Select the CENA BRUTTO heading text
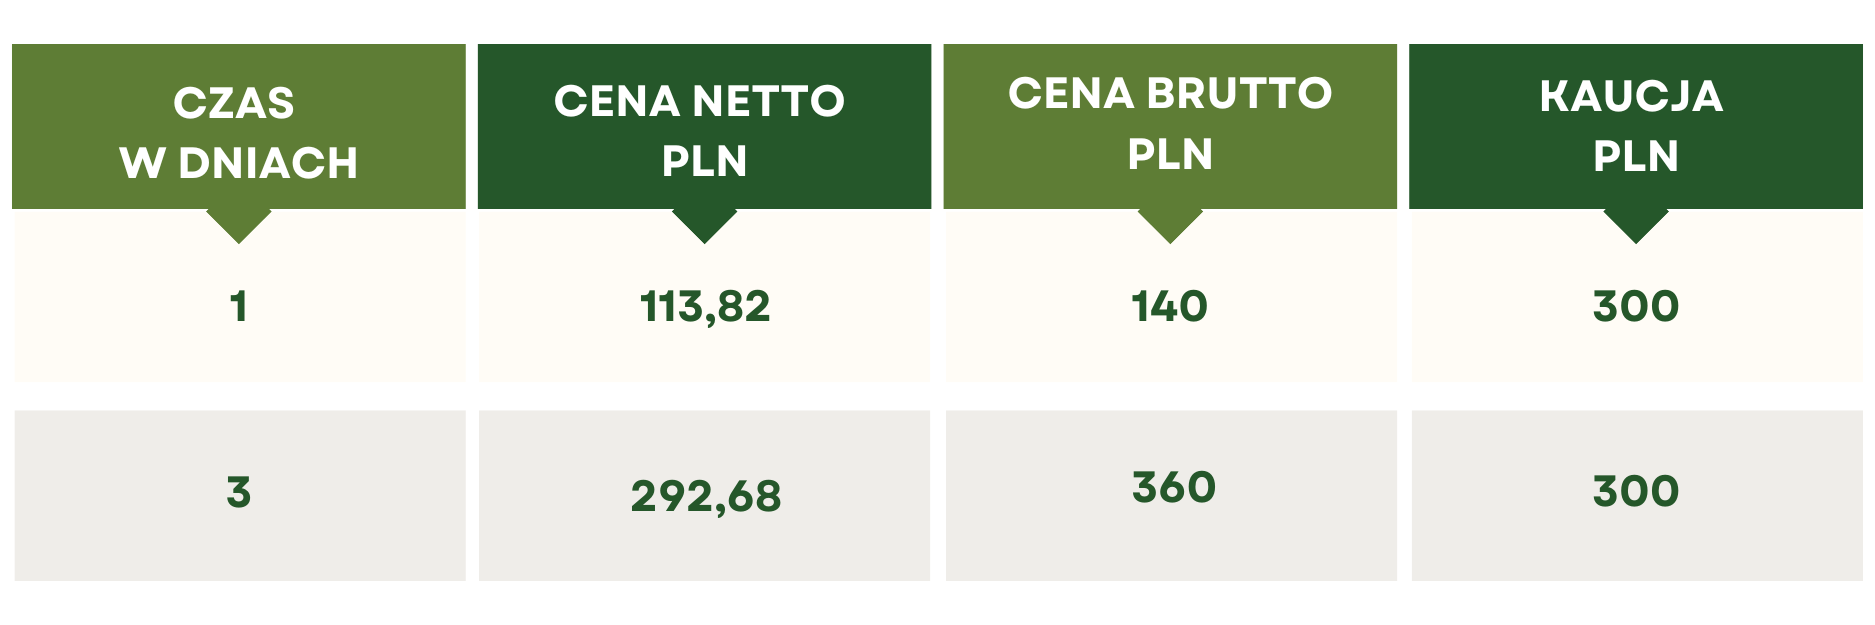The height and width of the screenshot is (625, 1875). coord(1170,94)
